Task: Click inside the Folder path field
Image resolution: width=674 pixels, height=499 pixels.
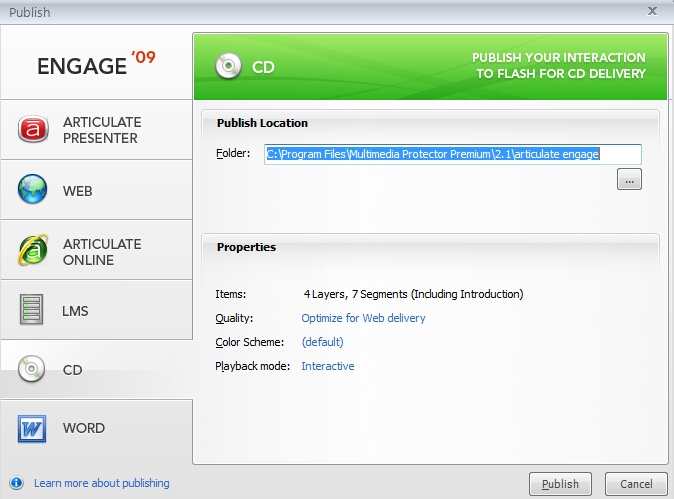Action: pyautogui.click(x=452, y=154)
